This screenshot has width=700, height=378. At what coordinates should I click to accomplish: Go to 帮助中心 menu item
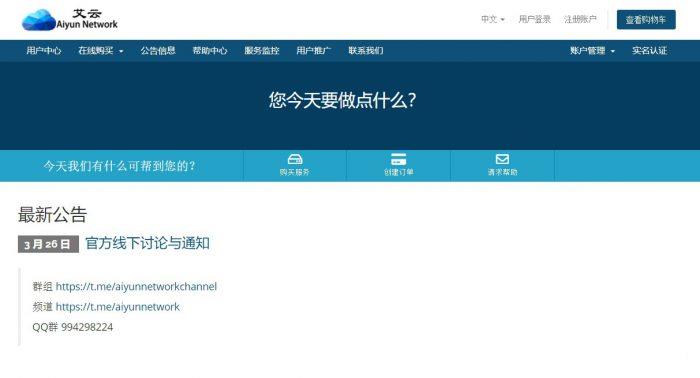tap(210, 50)
